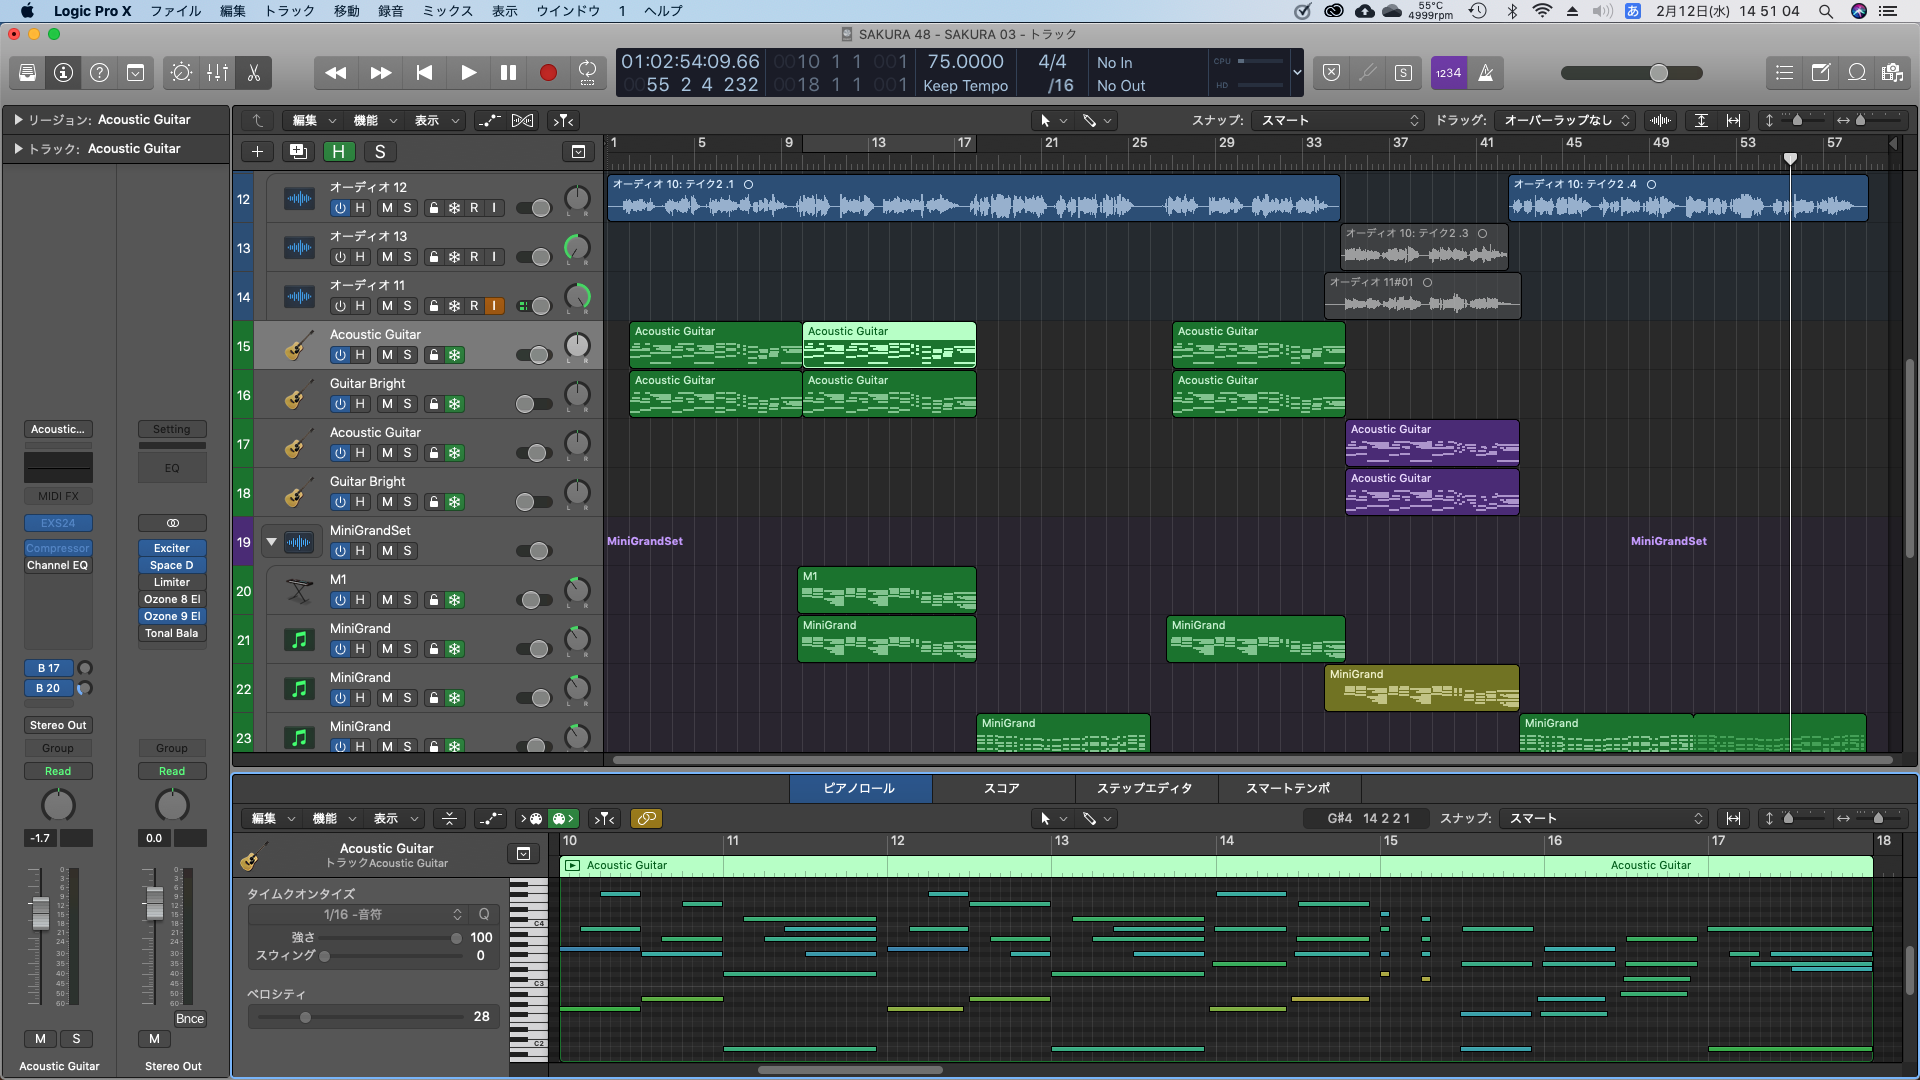1920x1080 pixels.
Task: Toggle the 1234 count-in icon
Action: (x=1447, y=72)
